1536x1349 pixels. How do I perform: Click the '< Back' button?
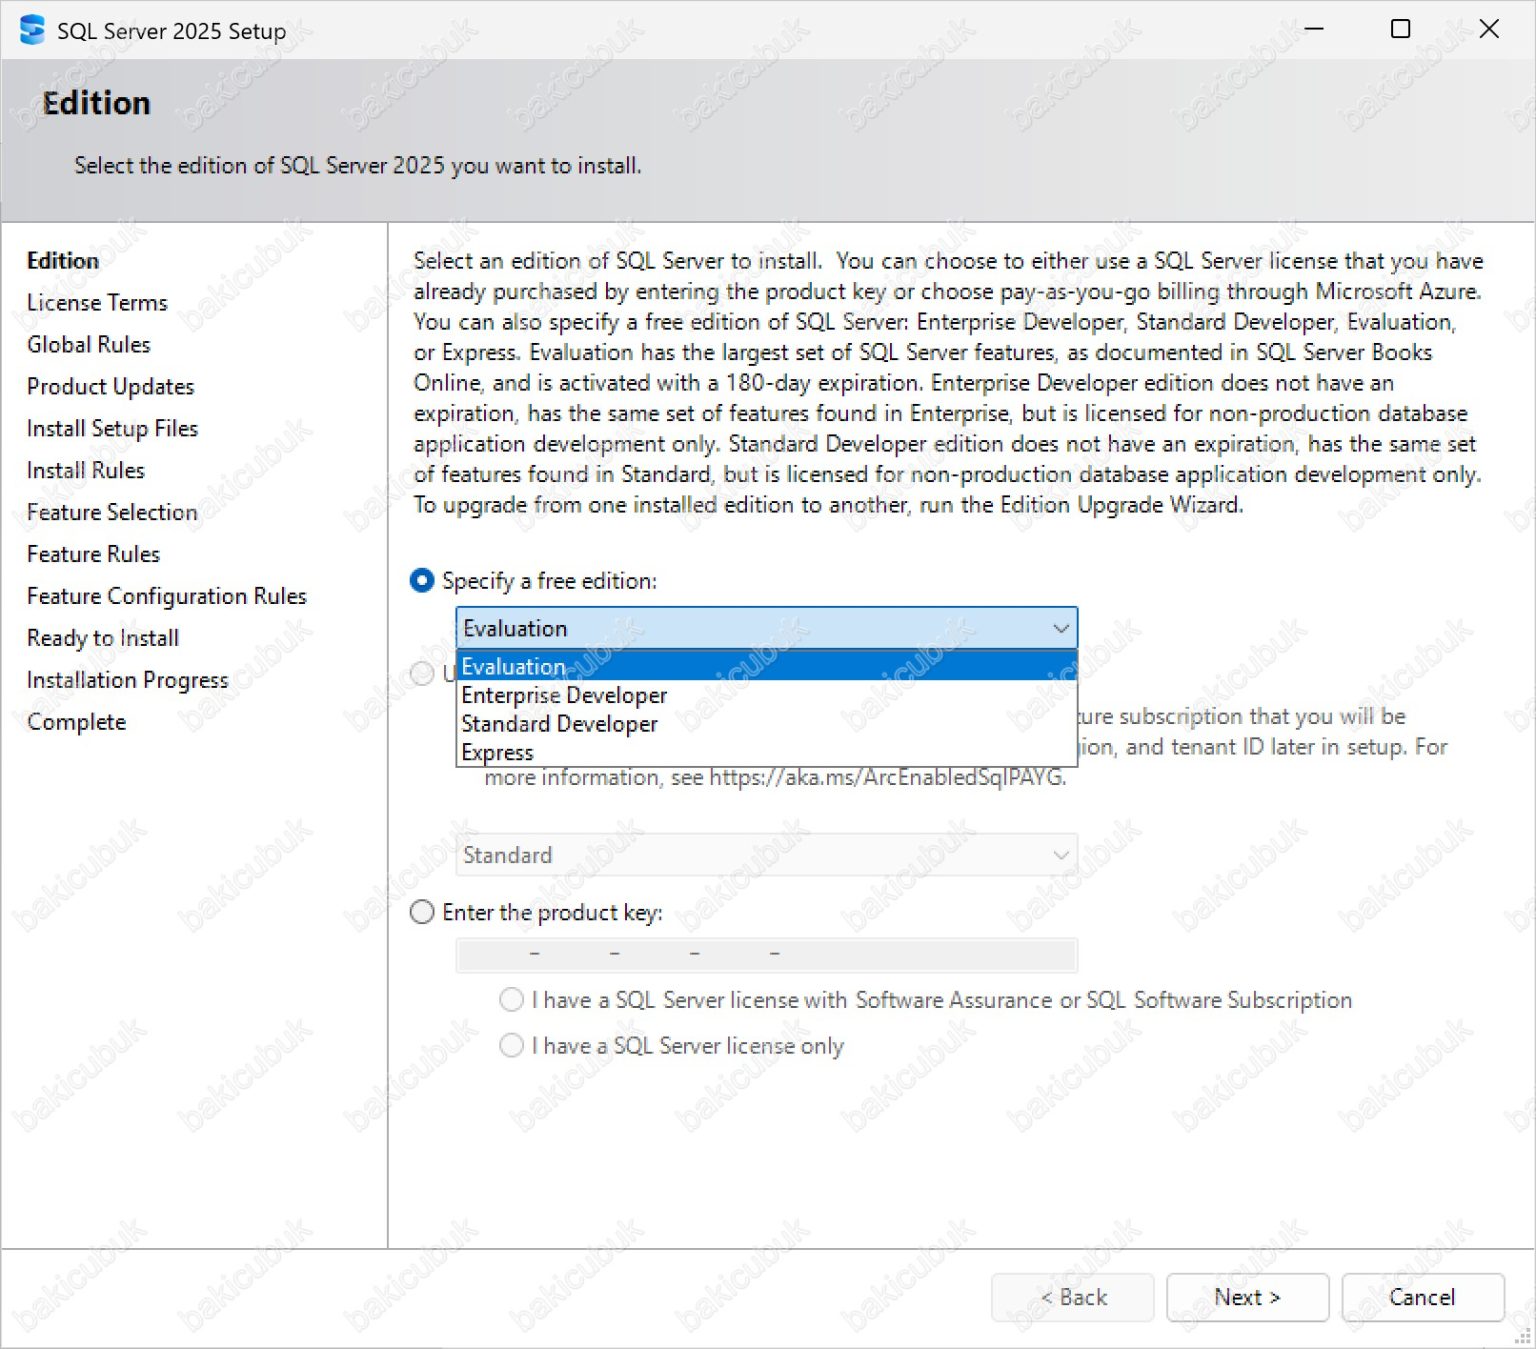[1072, 1297]
